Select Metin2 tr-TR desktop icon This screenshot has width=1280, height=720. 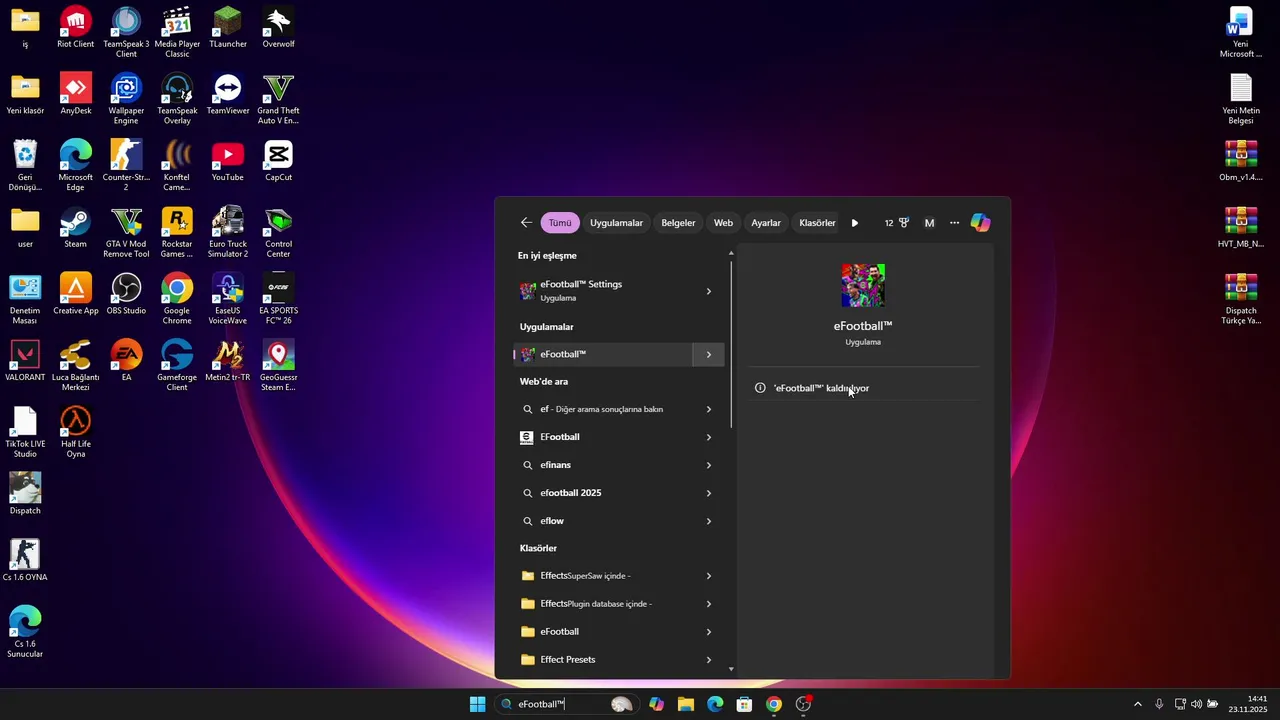[228, 361]
